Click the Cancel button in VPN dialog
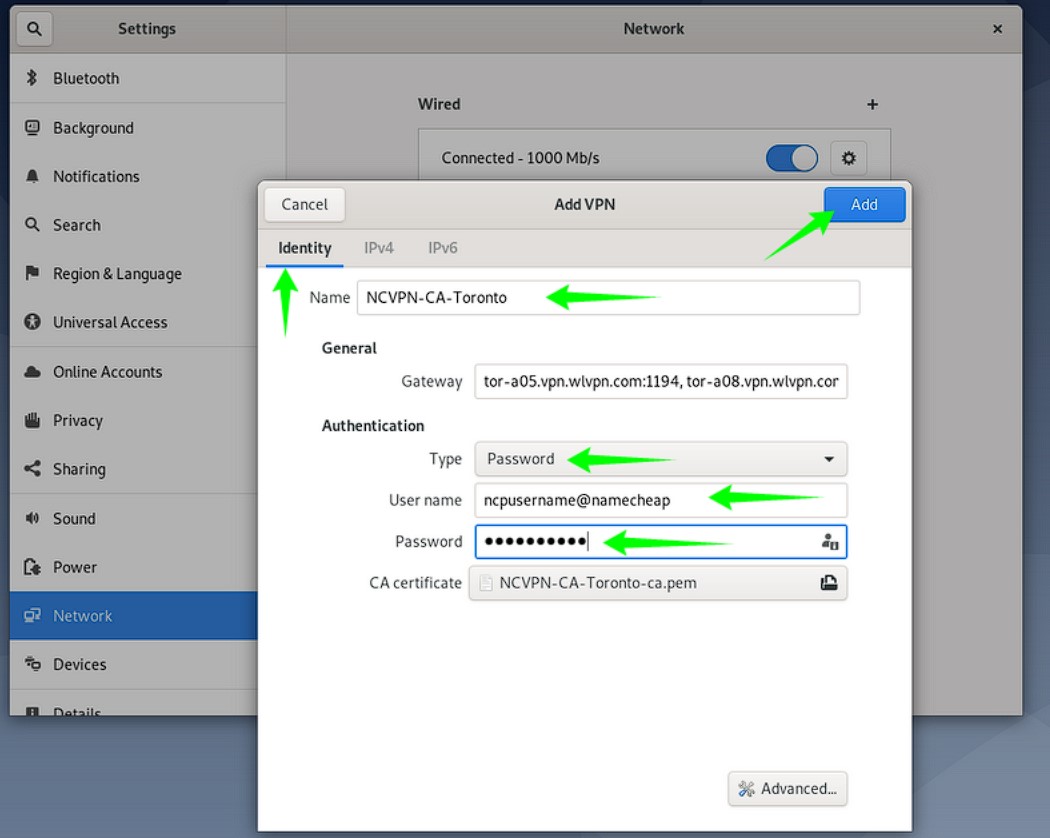The image size is (1050, 838). [305, 204]
